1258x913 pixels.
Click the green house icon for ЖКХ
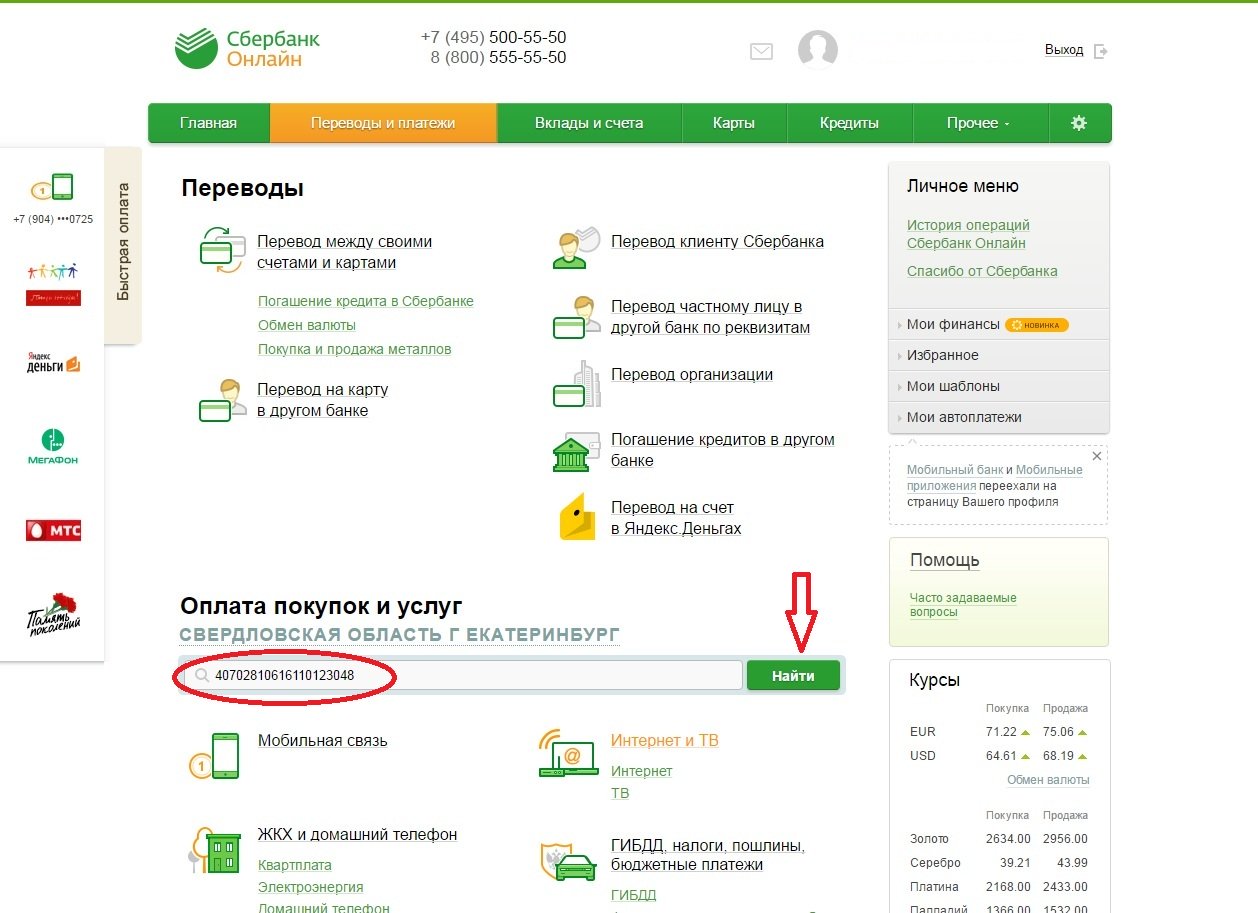pyautogui.click(x=216, y=850)
